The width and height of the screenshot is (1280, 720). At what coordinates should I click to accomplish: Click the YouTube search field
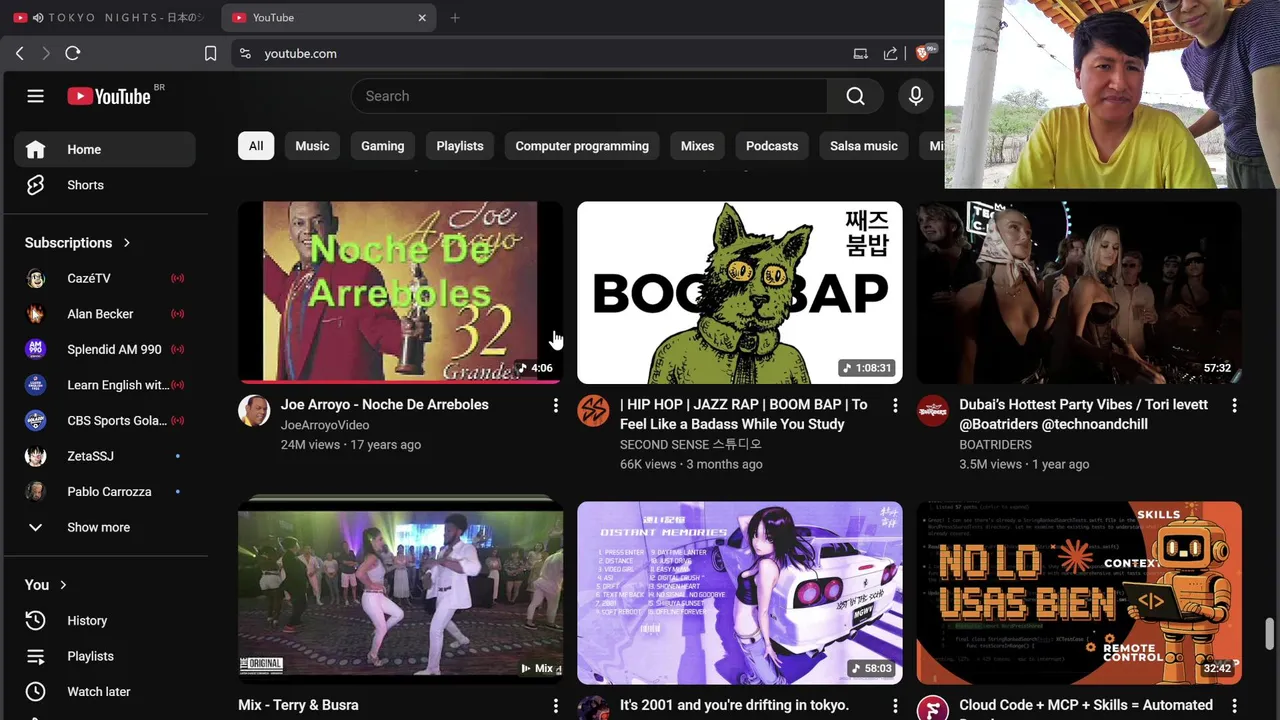pos(589,96)
